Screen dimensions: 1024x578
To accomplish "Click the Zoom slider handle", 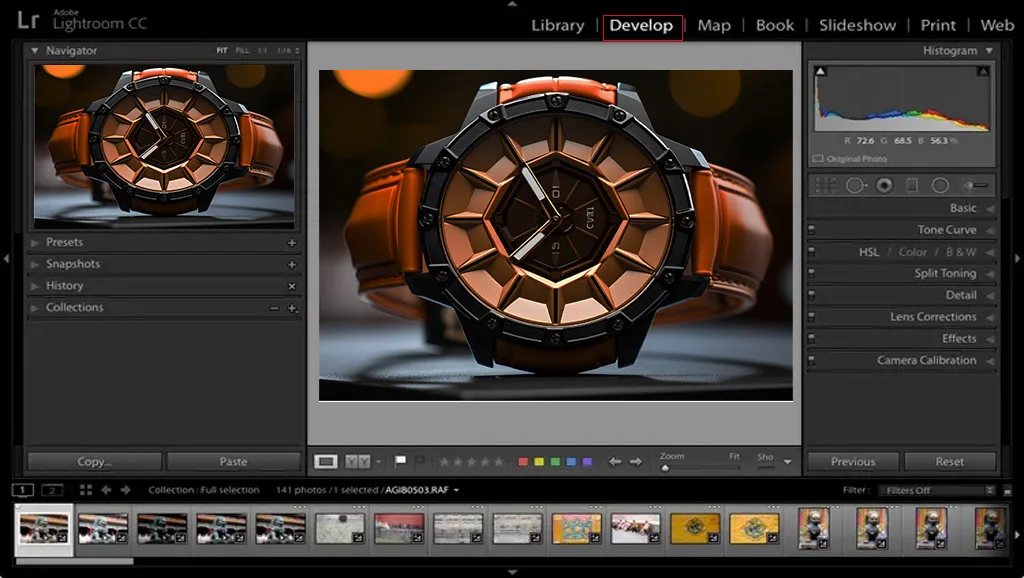I will point(665,468).
